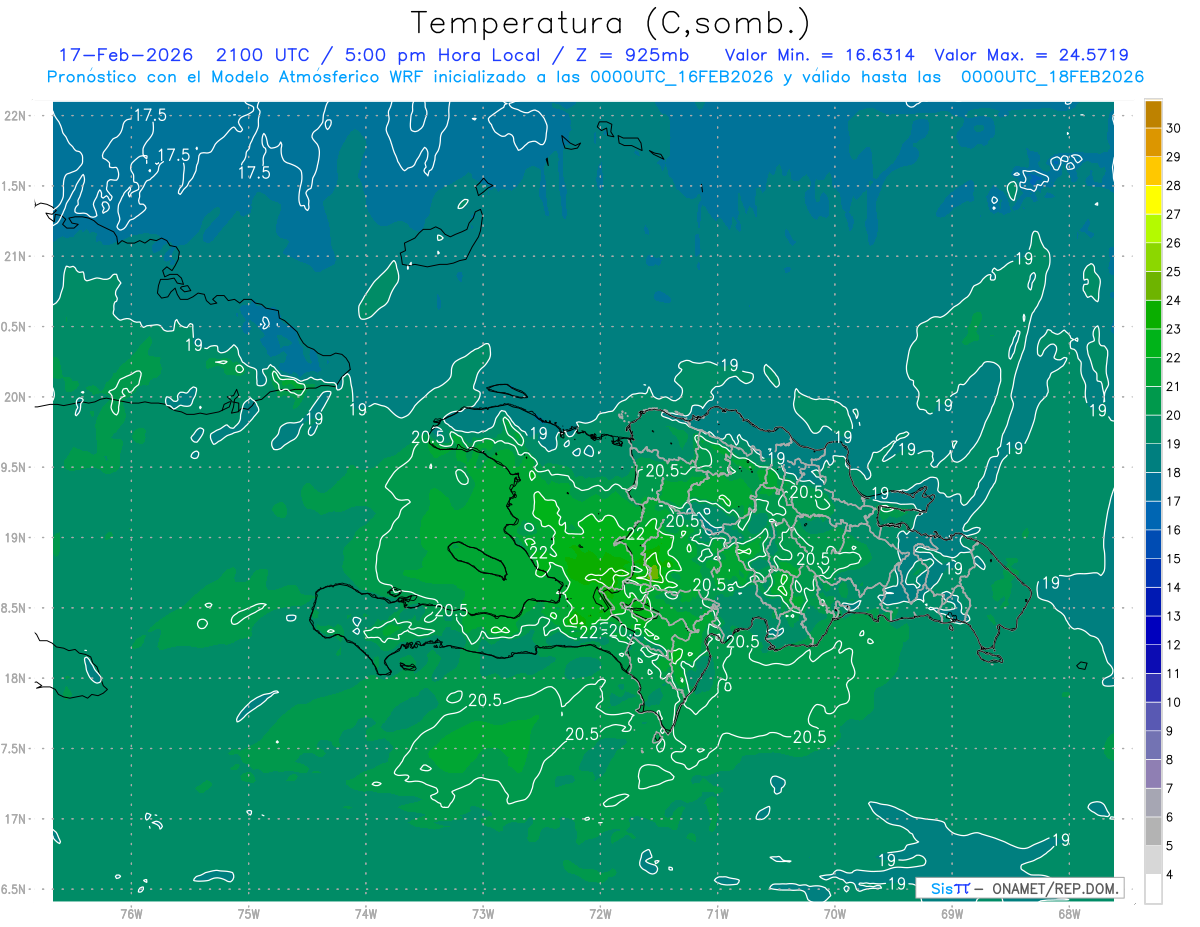Click the legend scale value "10"
1200x927 pixels.
click(x=1174, y=702)
